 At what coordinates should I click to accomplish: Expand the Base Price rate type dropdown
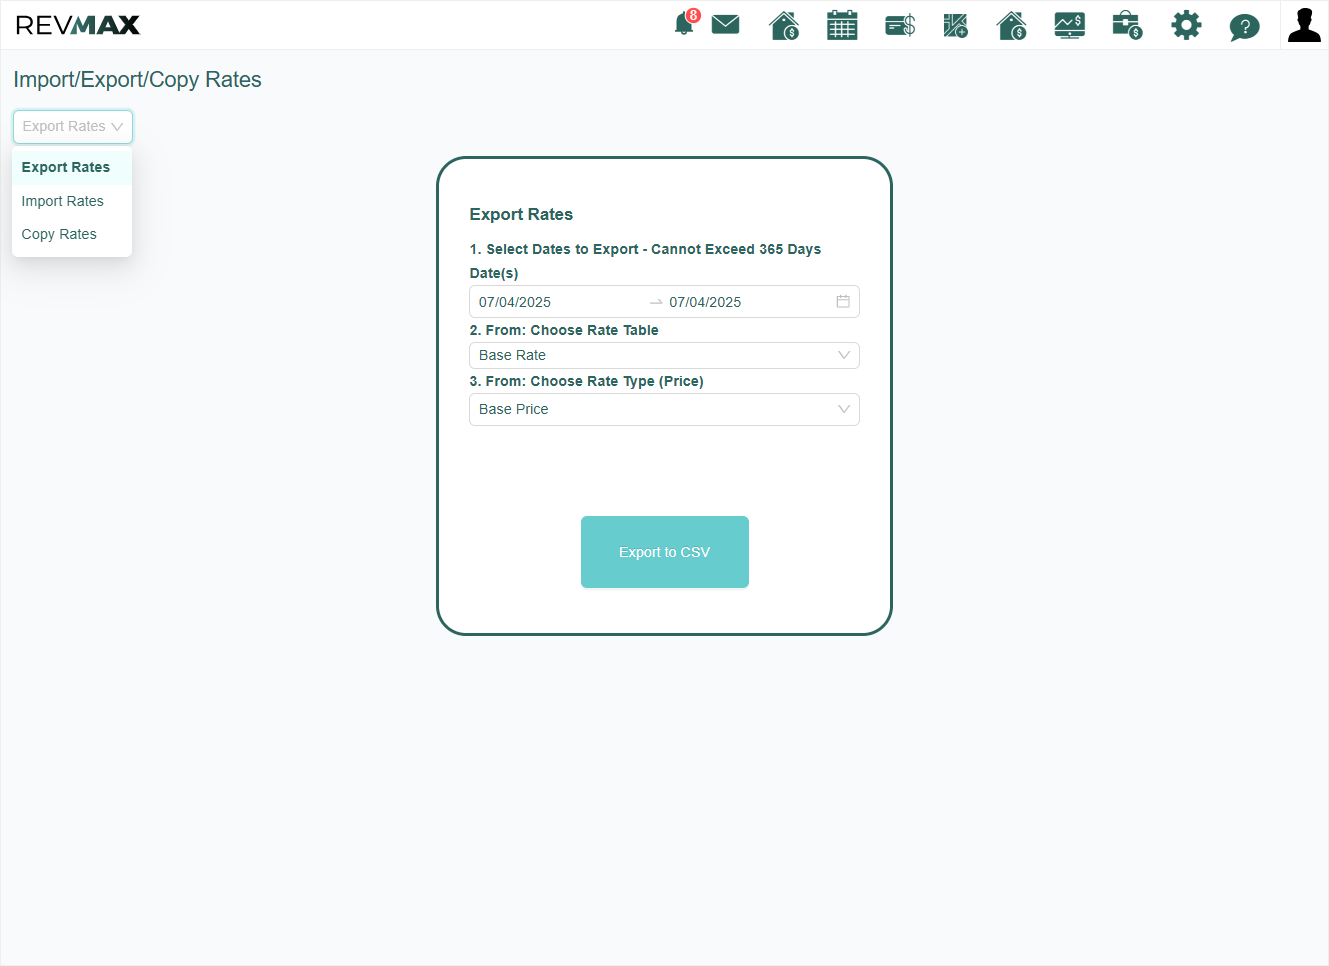tap(664, 409)
